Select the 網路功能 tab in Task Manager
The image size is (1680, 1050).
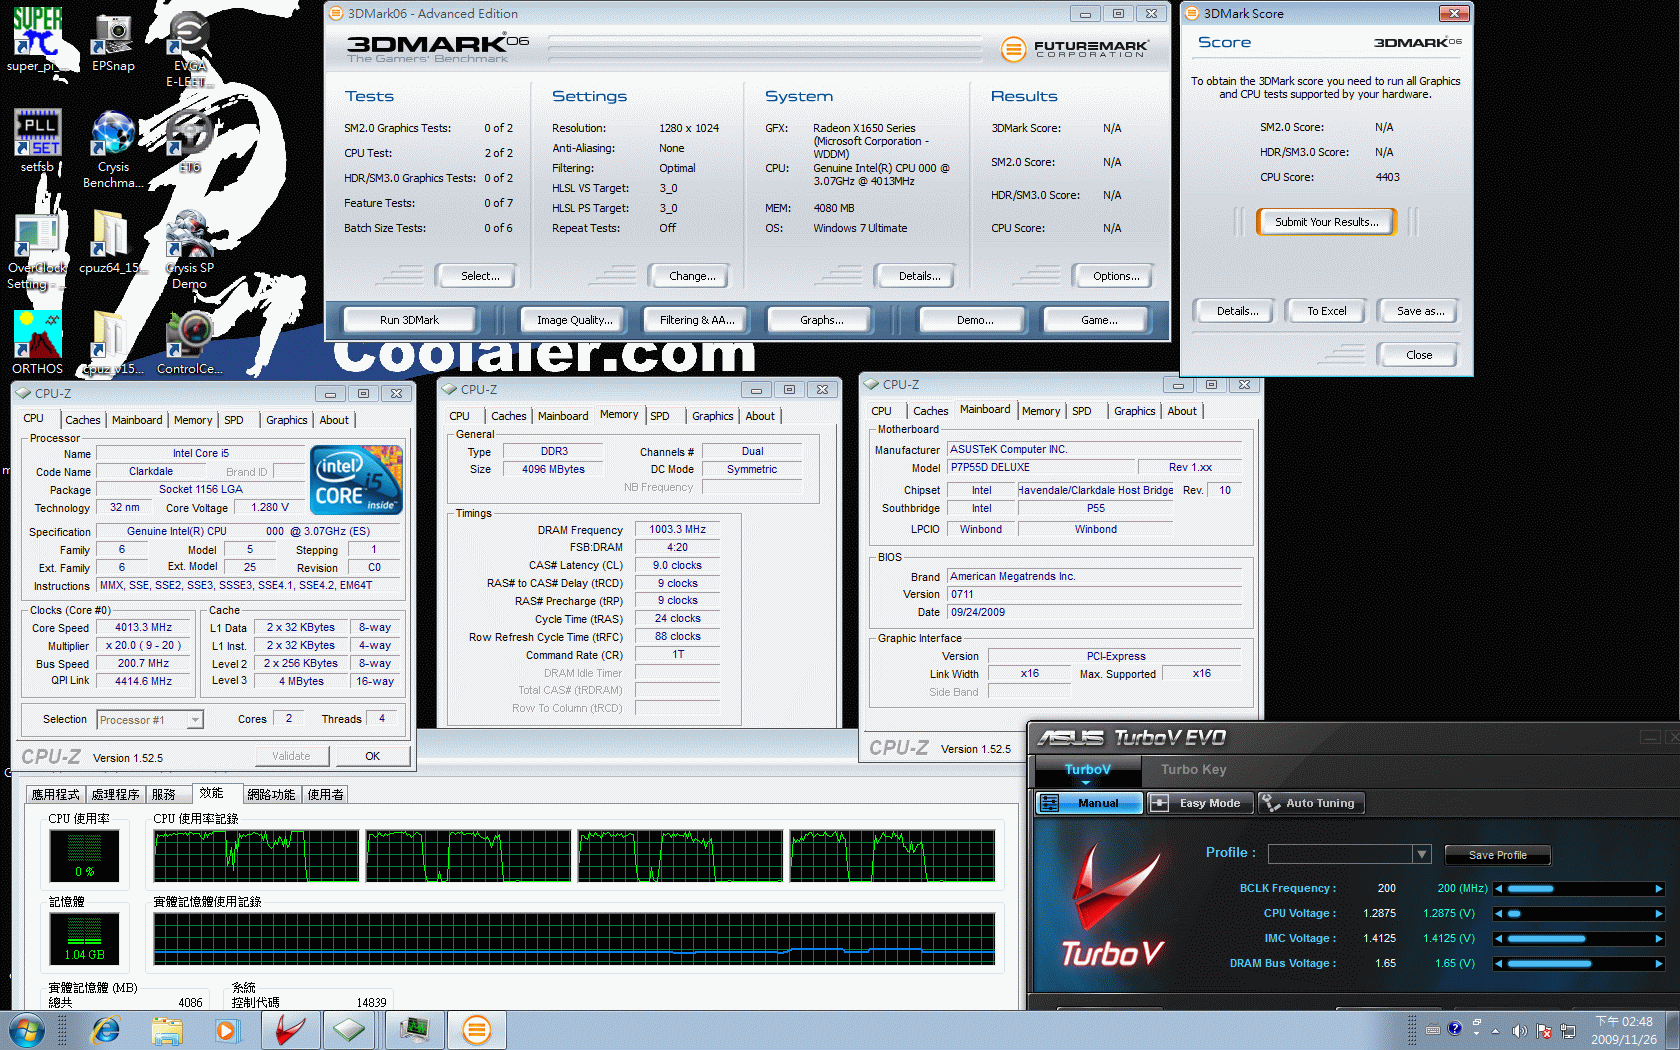[x=271, y=794]
